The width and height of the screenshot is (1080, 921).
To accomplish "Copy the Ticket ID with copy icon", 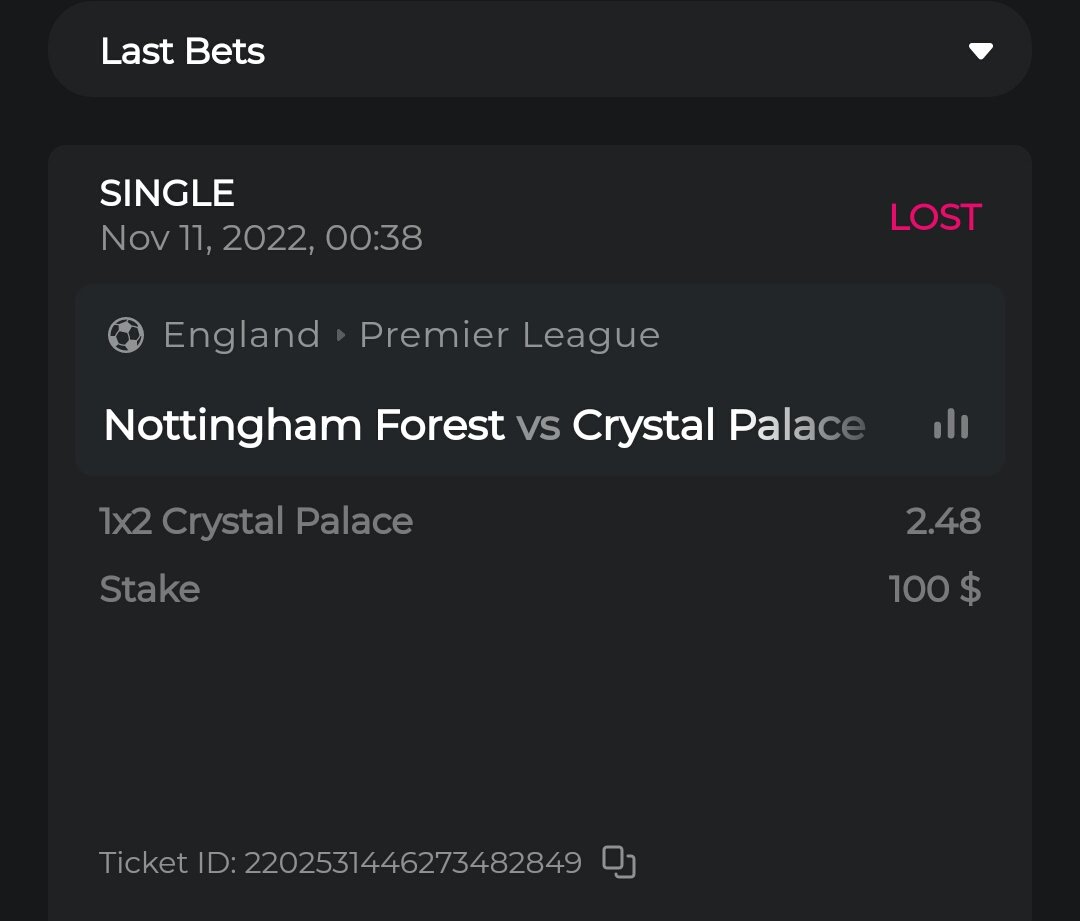I will [619, 861].
